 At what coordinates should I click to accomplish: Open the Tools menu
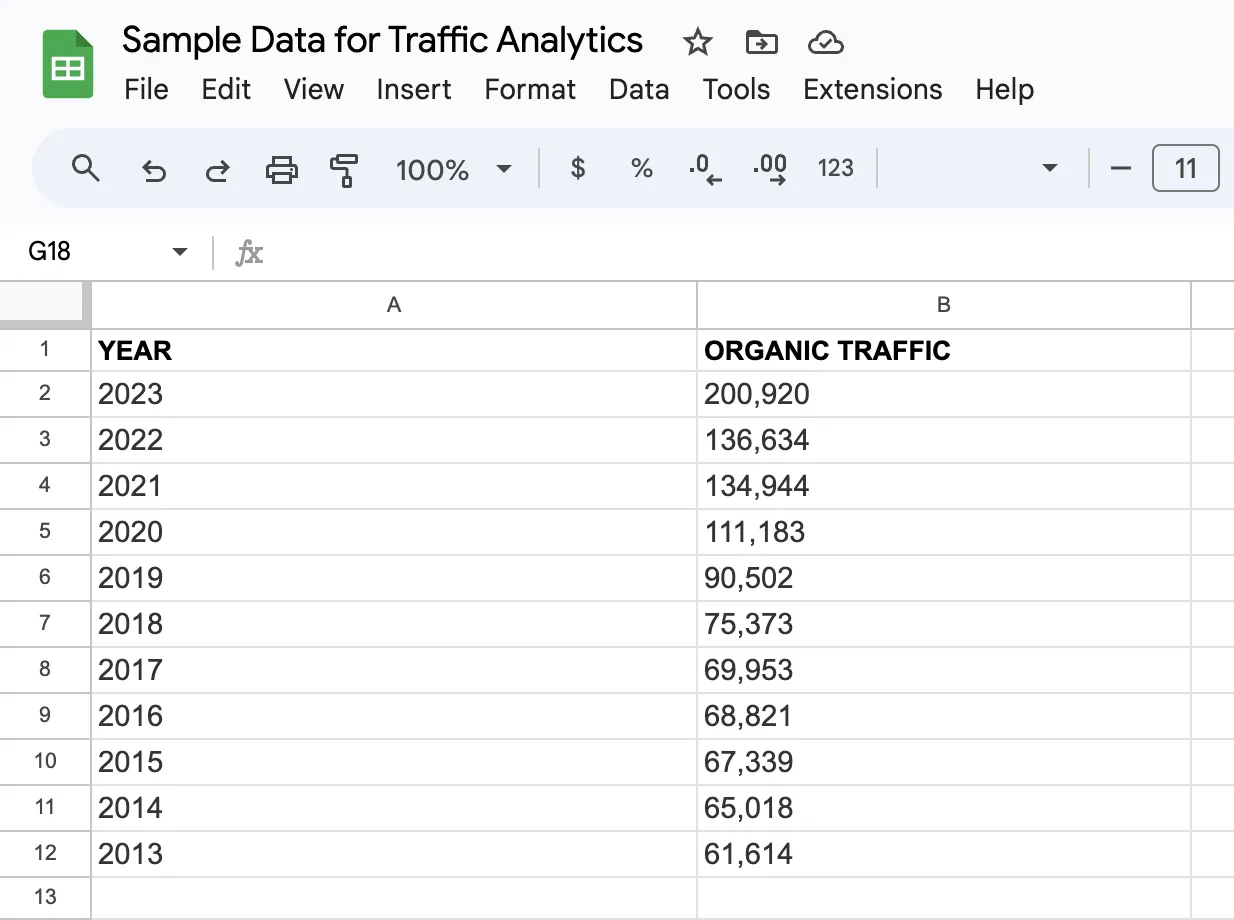736,89
